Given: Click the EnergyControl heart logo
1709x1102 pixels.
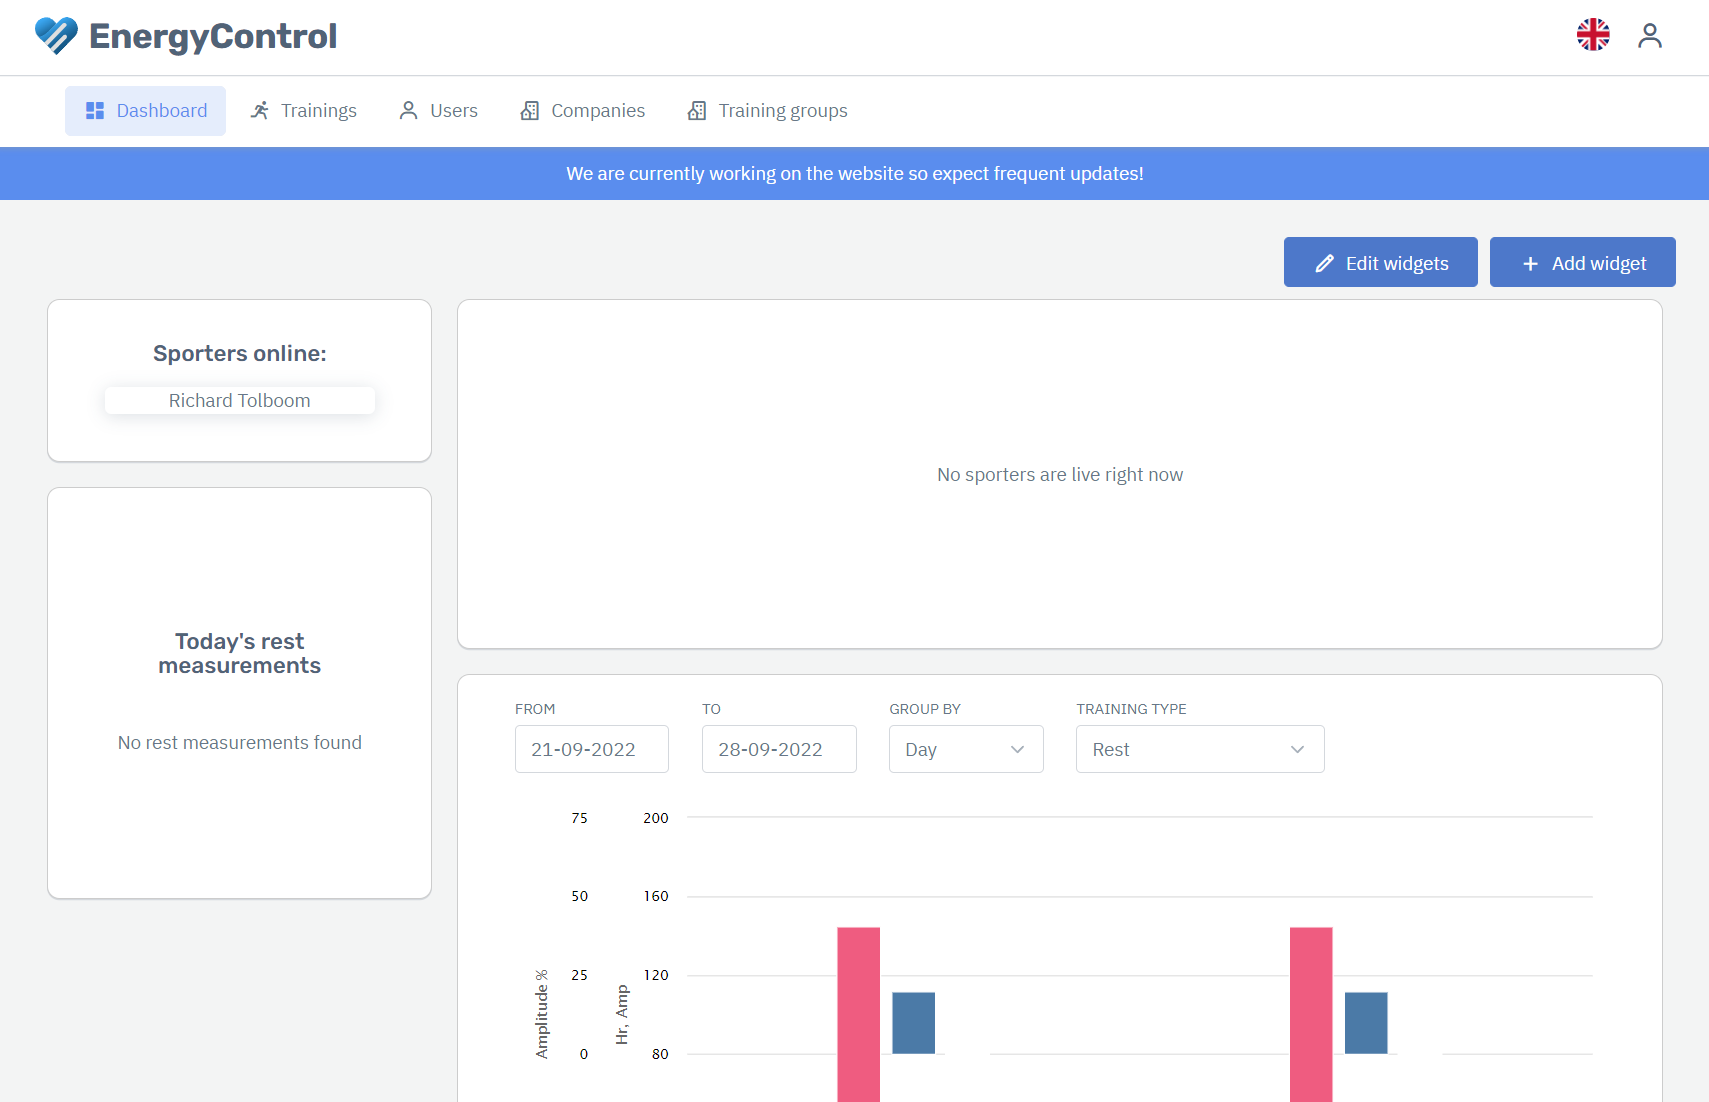Looking at the screenshot, I should (x=56, y=36).
